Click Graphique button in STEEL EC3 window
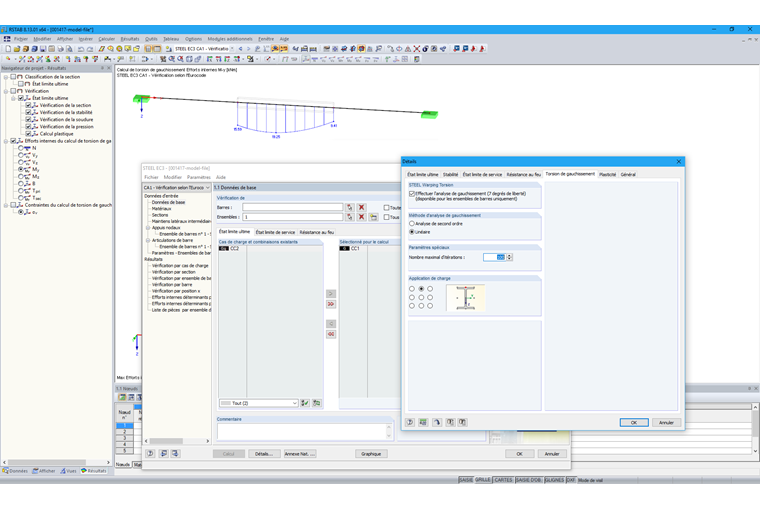This screenshot has width=760, height=509. (371, 454)
